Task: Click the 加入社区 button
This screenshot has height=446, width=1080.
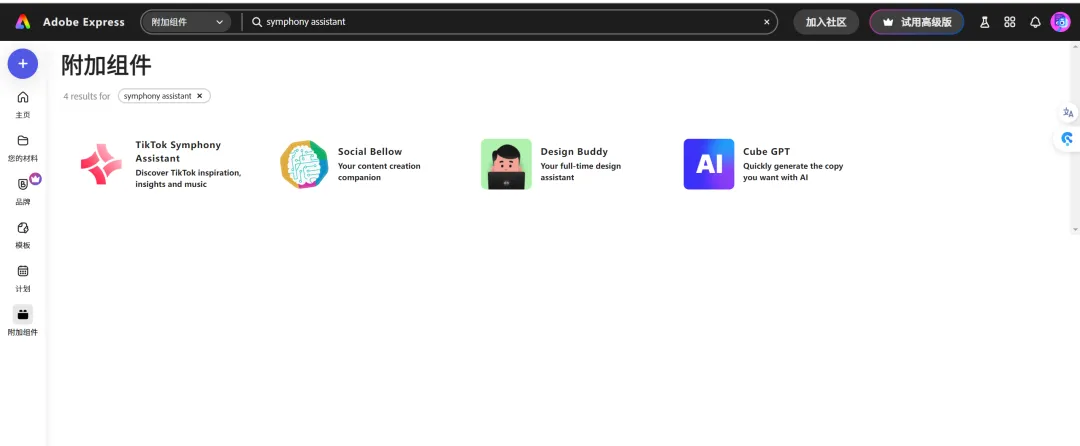Action: [x=826, y=22]
